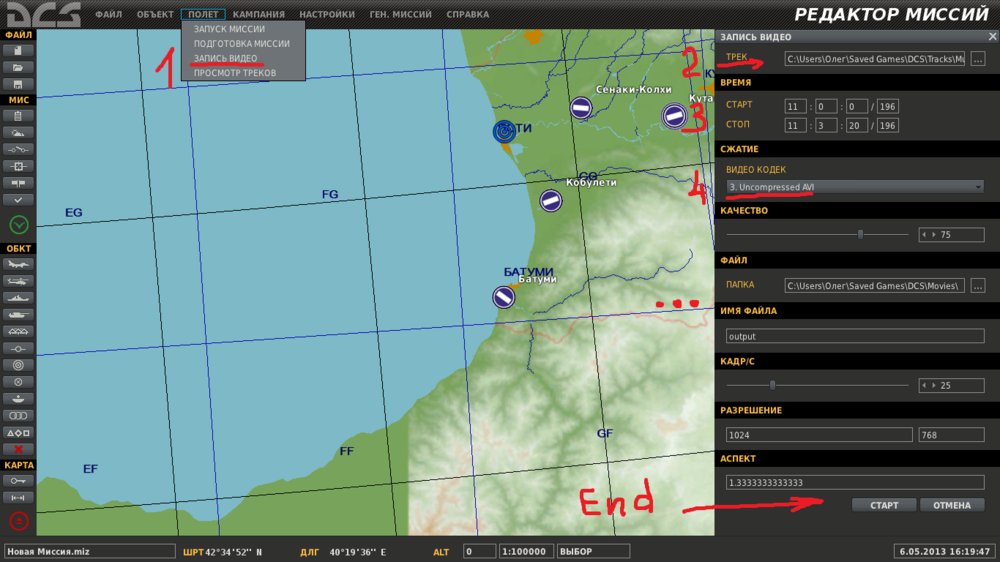Click the СТАРТ button to begin recording
1000x562 pixels.
pyautogui.click(x=884, y=505)
